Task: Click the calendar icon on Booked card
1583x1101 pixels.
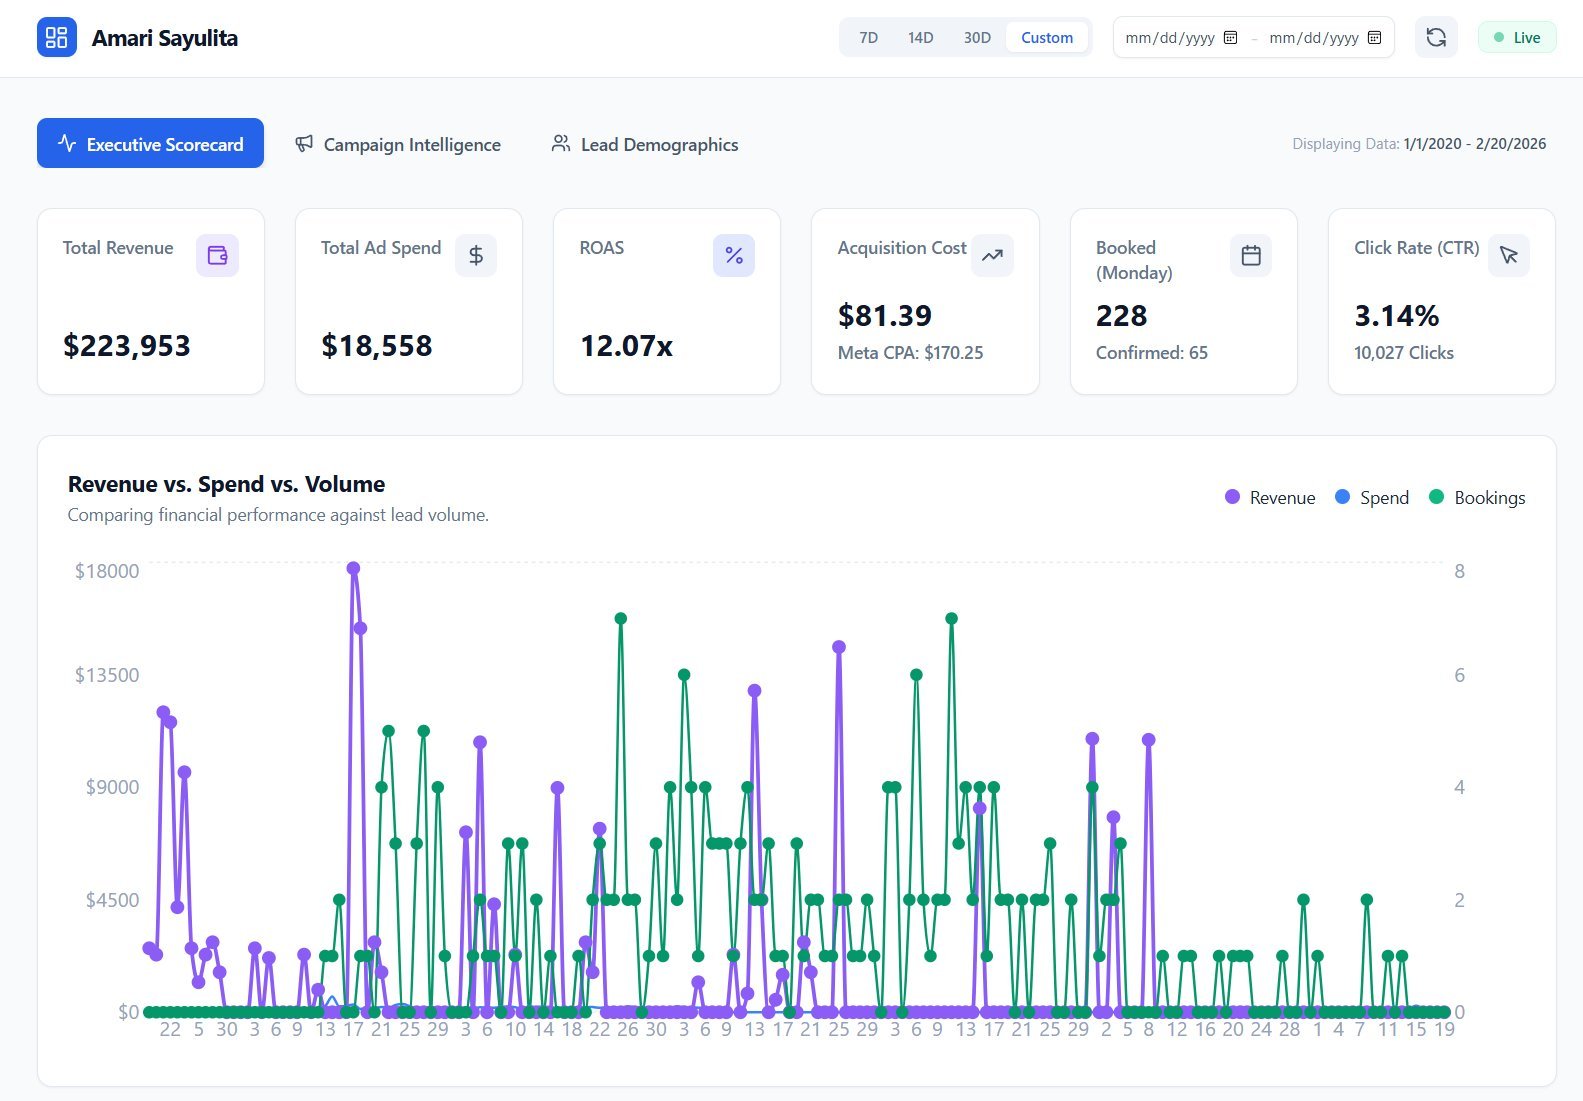Action: point(1251,256)
